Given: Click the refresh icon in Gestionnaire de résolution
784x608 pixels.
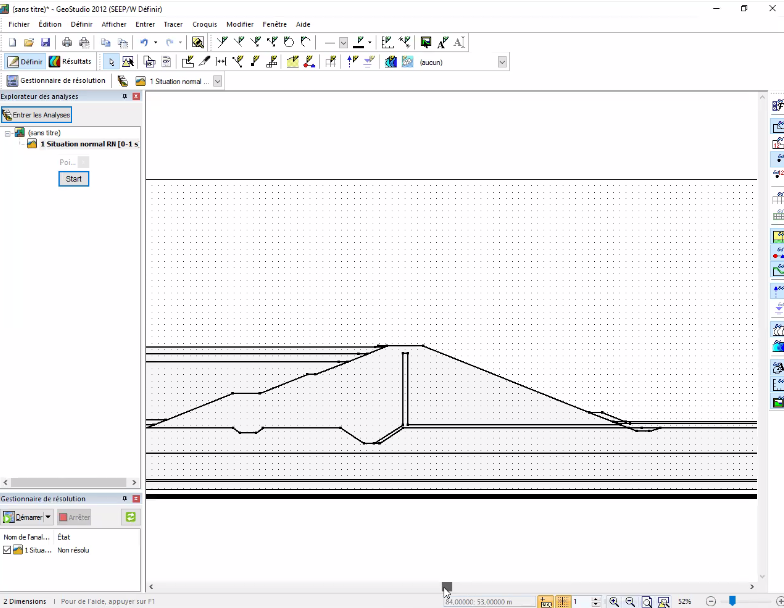Looking at the screenshot, I should tap(130, 517).
